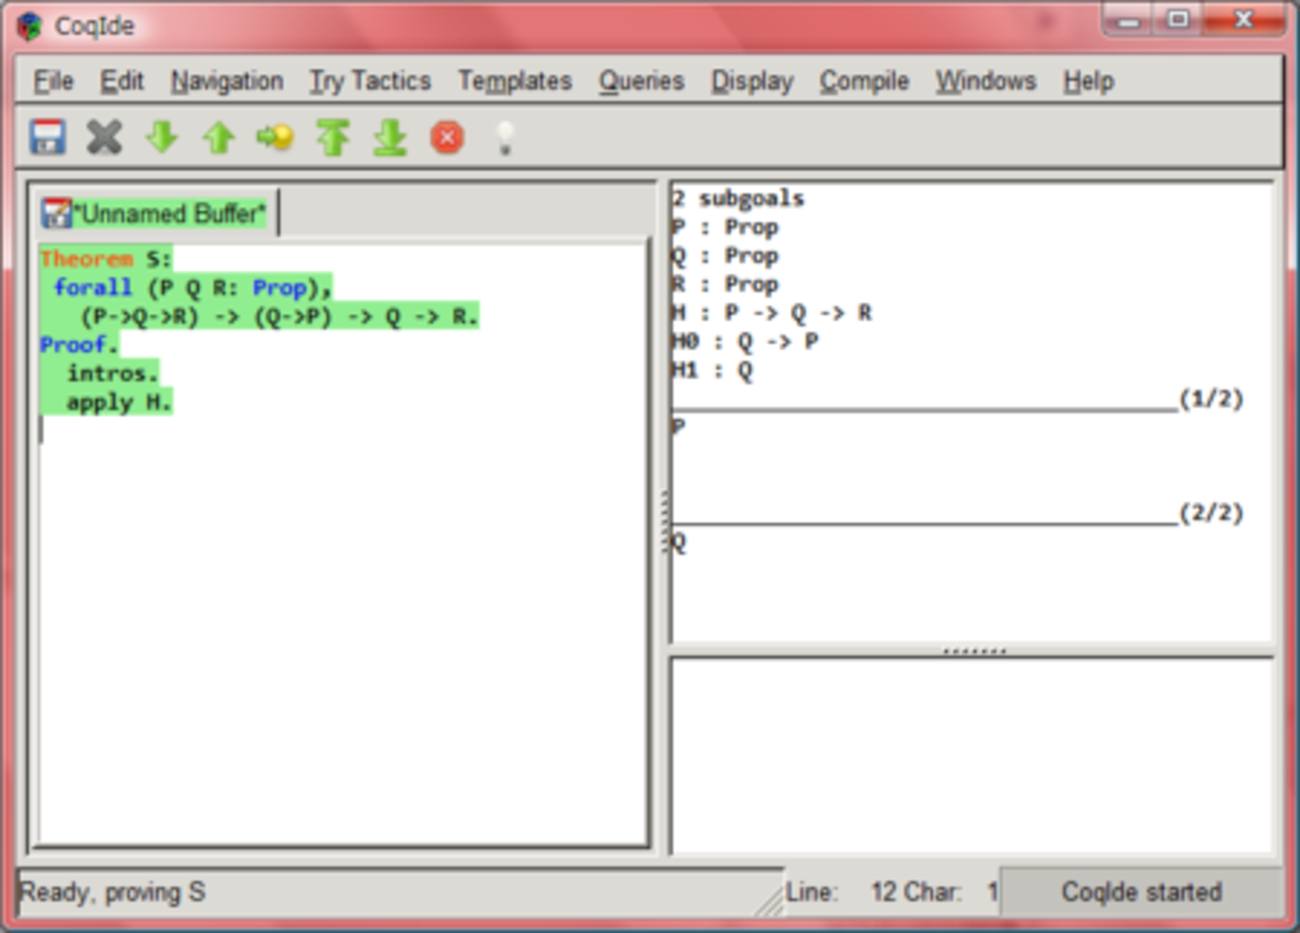Viewport: 1300px width, 933px height.
Task: Click the 'Ready, proving S' status text
Action: 112,892
